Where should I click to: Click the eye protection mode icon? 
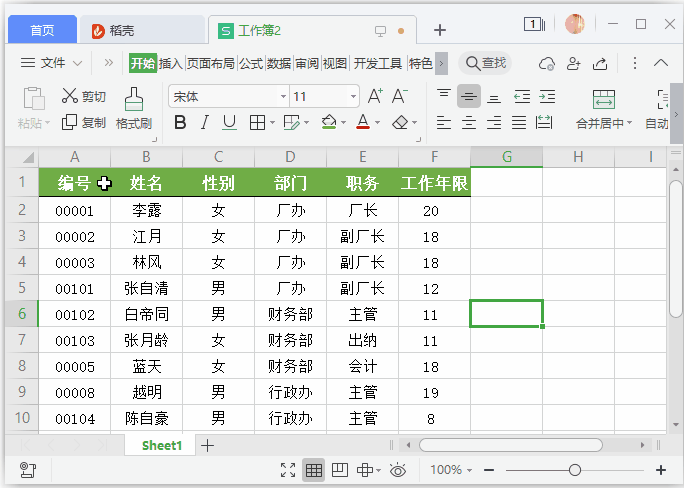[398, 470]
